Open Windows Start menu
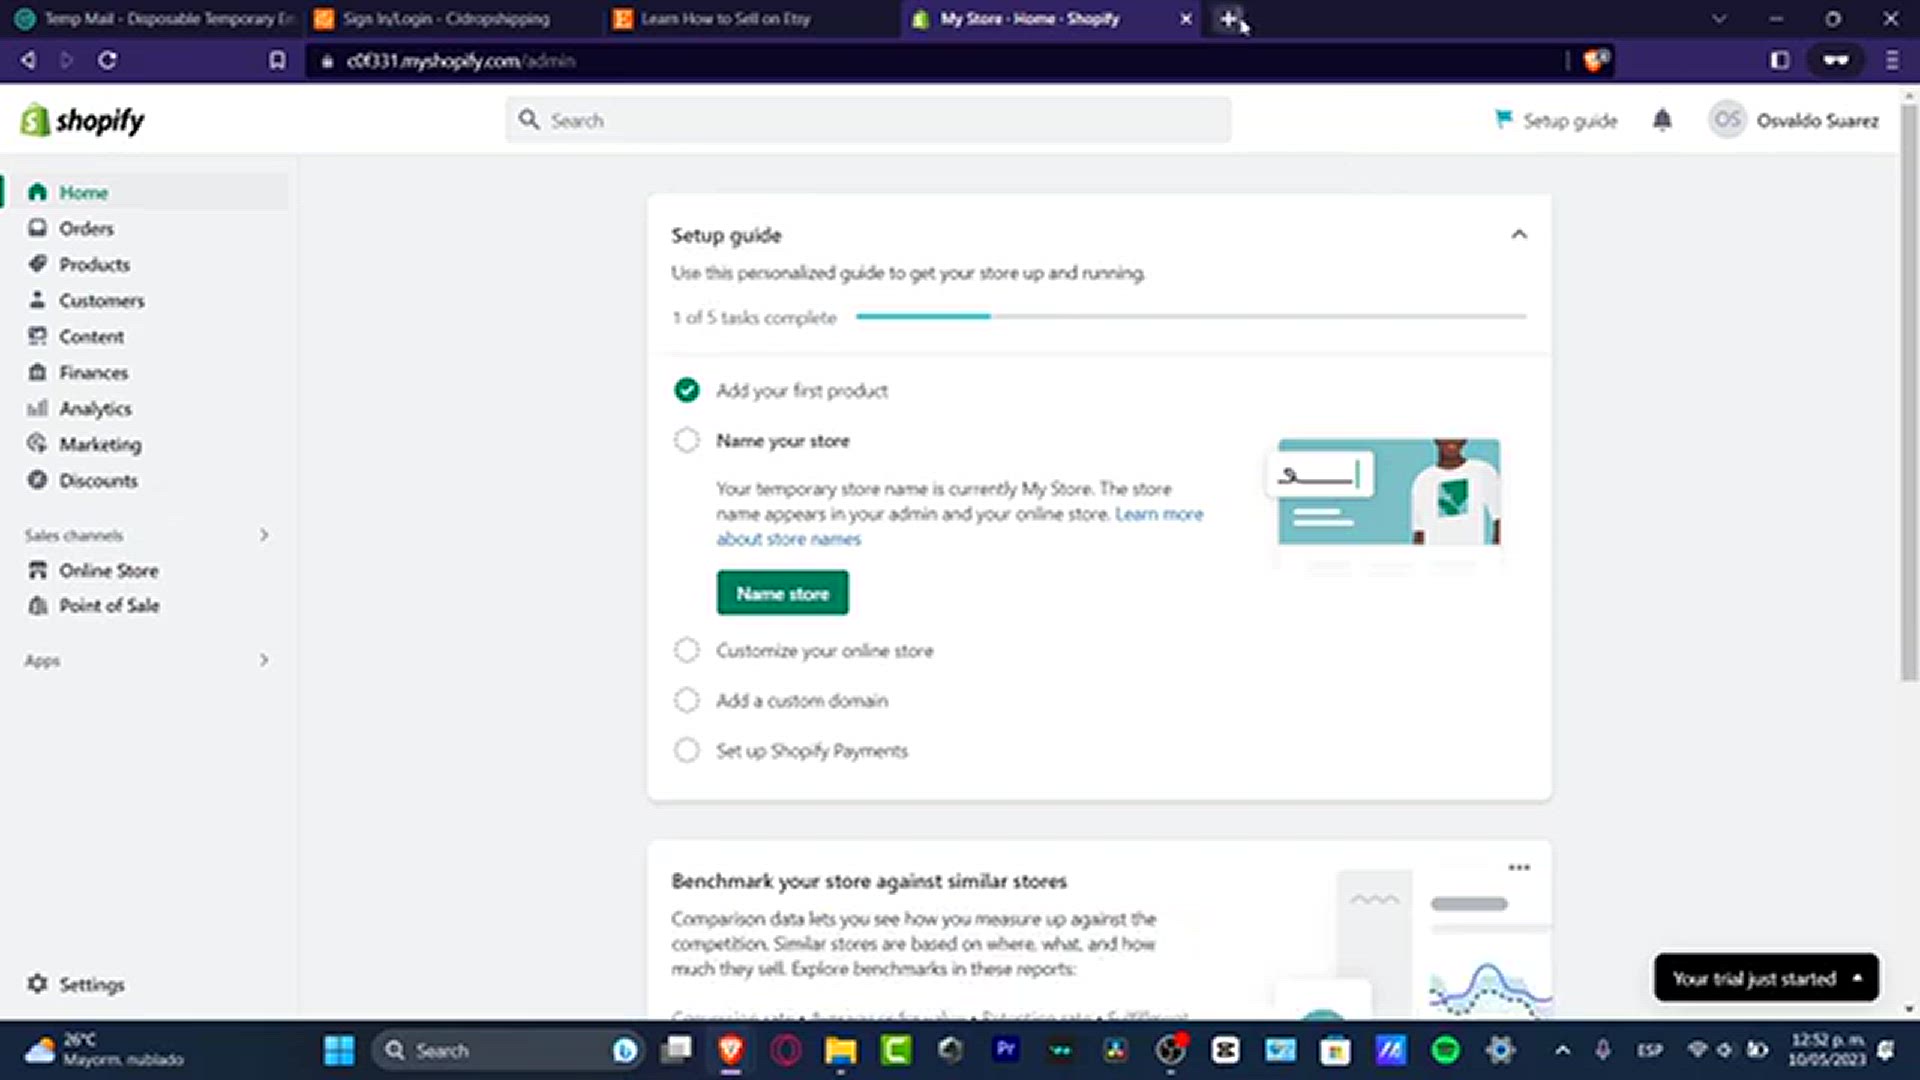Viewport: 1920px width, 1080px height. pos(339,1050)
